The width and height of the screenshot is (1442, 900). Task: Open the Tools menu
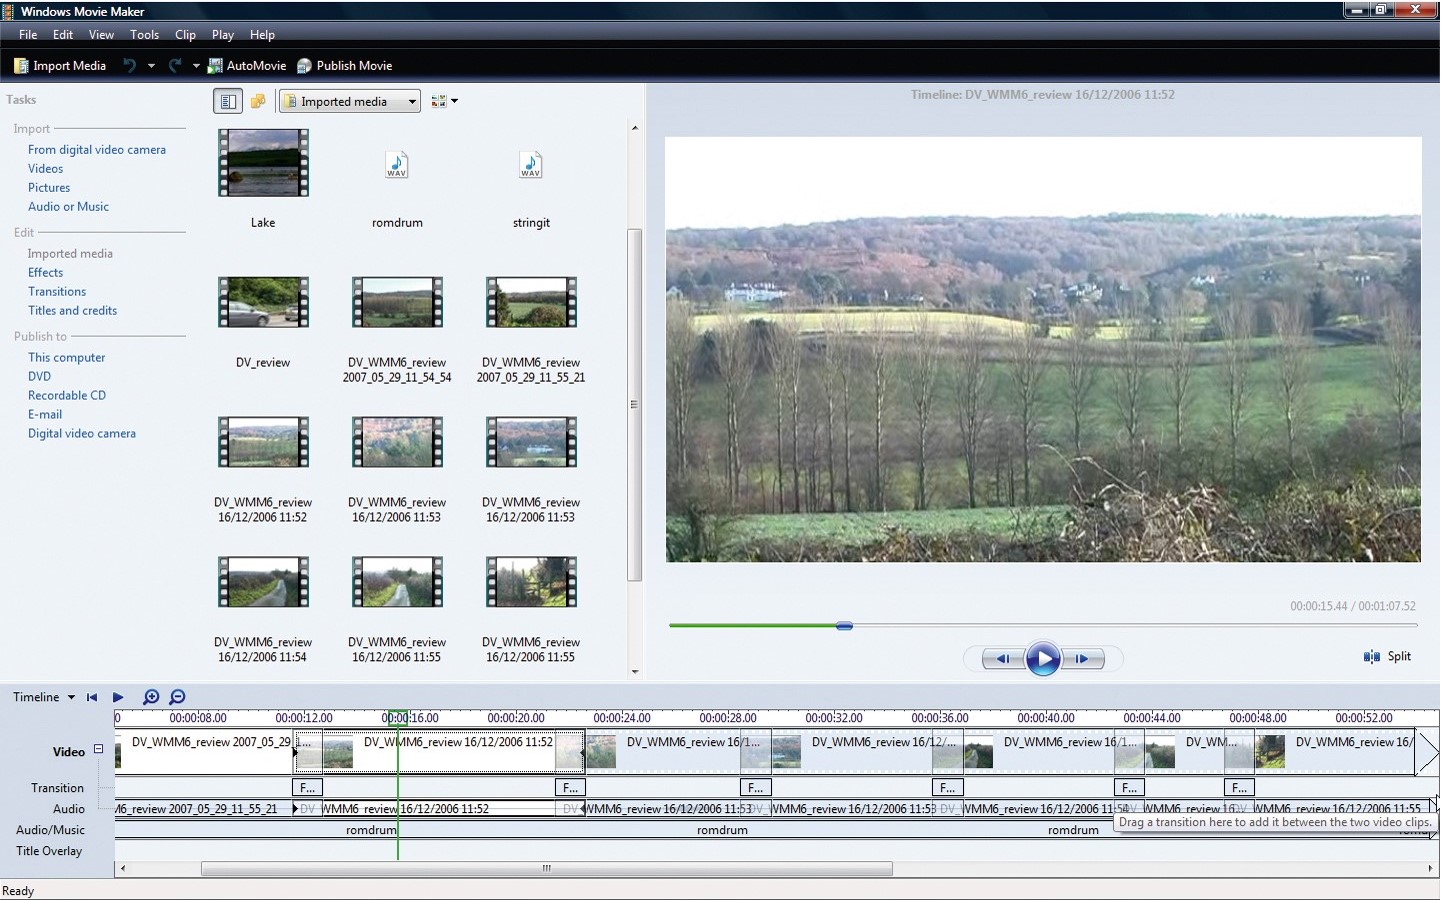(144, 34)
